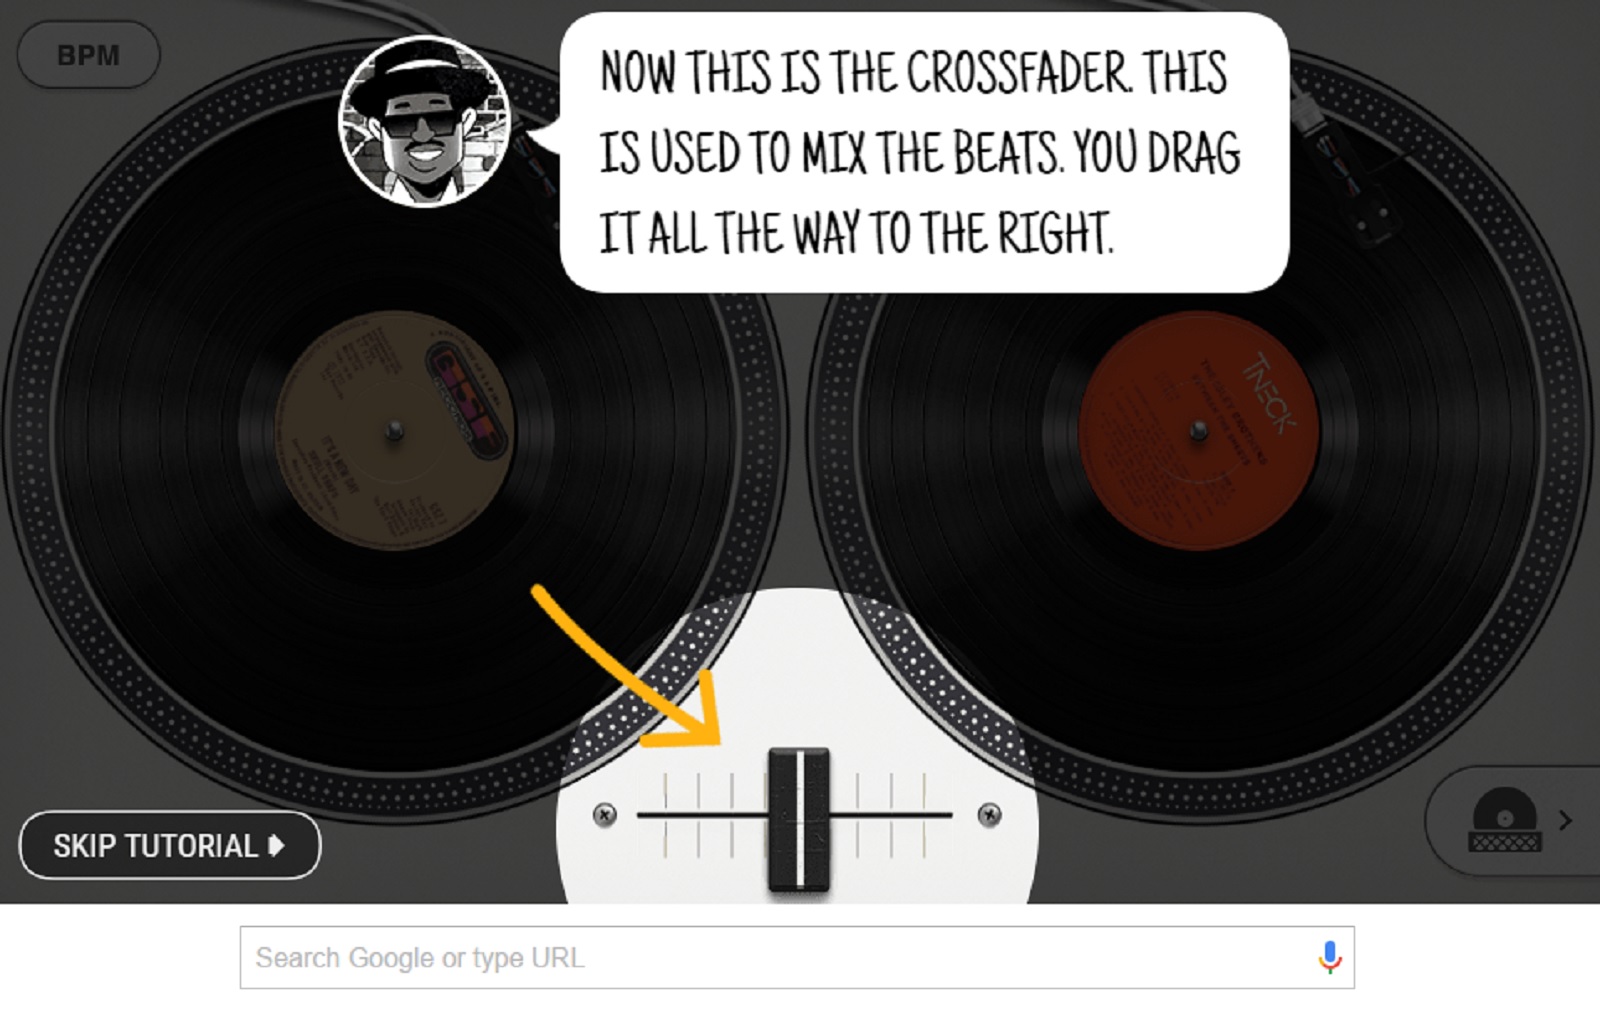
Task: Click the BPM button
Action: click(x=88, y=55)
